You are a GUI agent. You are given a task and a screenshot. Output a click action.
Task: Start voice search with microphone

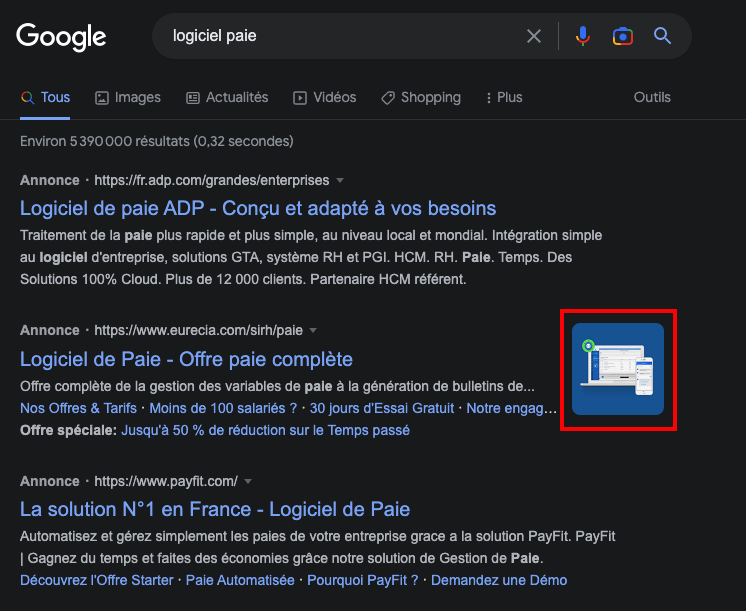click(582, 36)
